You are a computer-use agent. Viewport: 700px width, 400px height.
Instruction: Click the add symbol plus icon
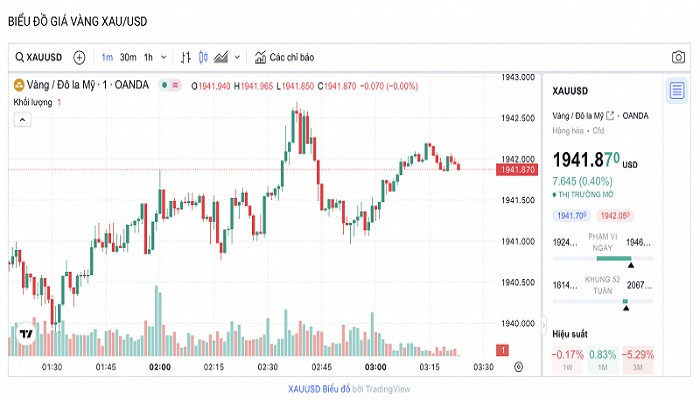coord(80,57)
